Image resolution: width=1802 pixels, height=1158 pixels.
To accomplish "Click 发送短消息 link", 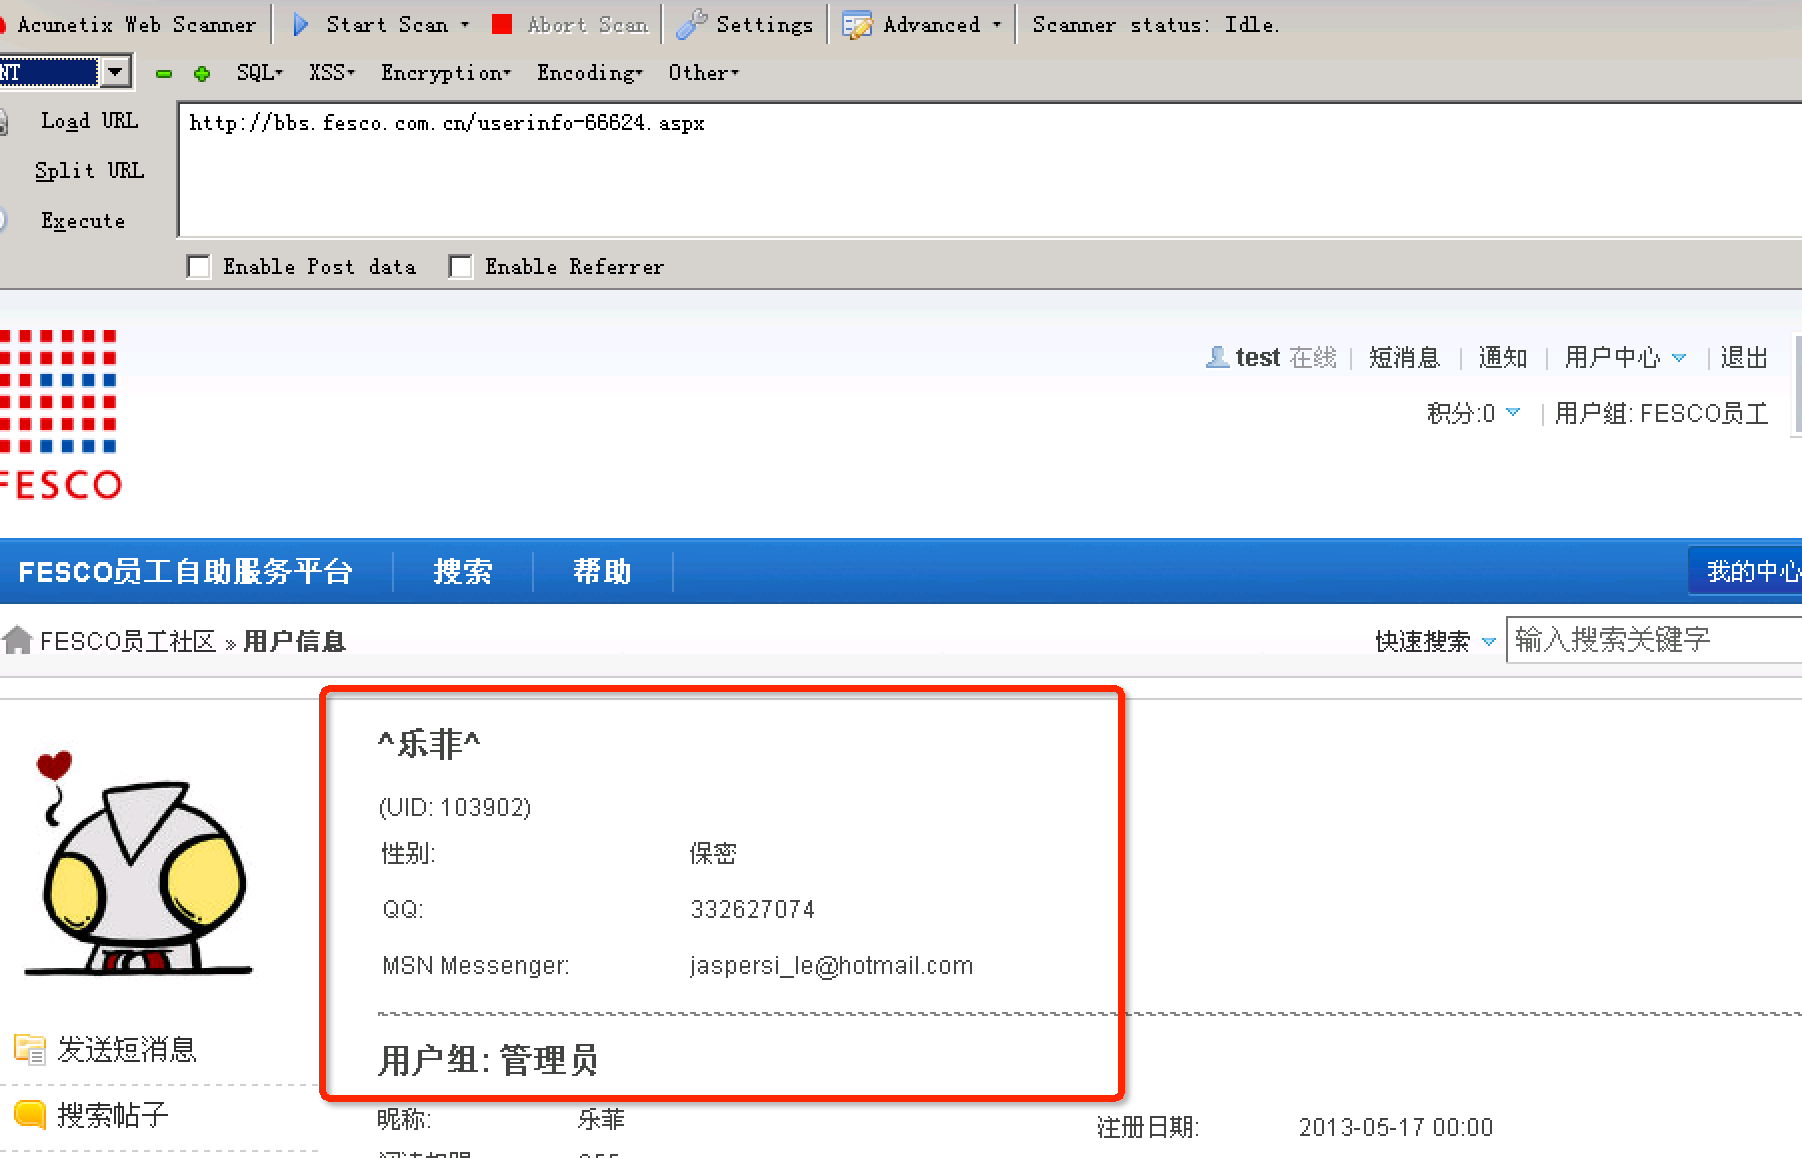I will click(x=127, y=1049).
